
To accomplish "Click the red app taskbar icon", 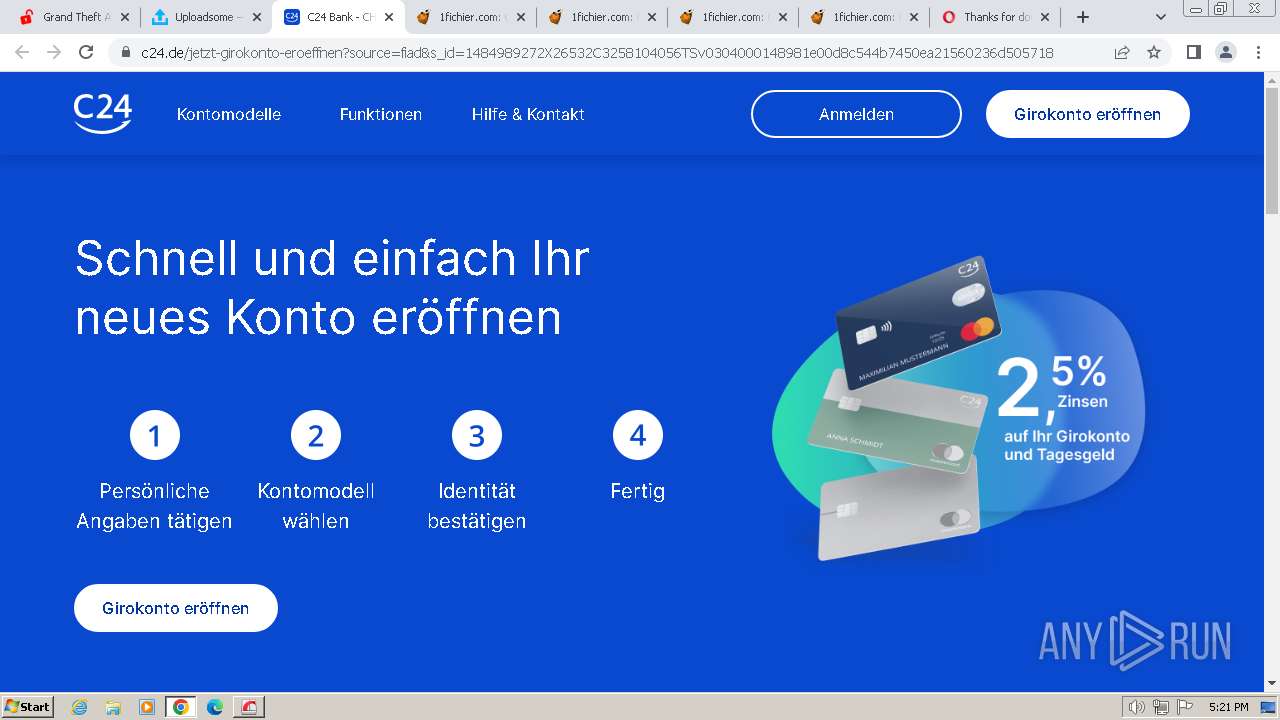I will coord(249,707).
